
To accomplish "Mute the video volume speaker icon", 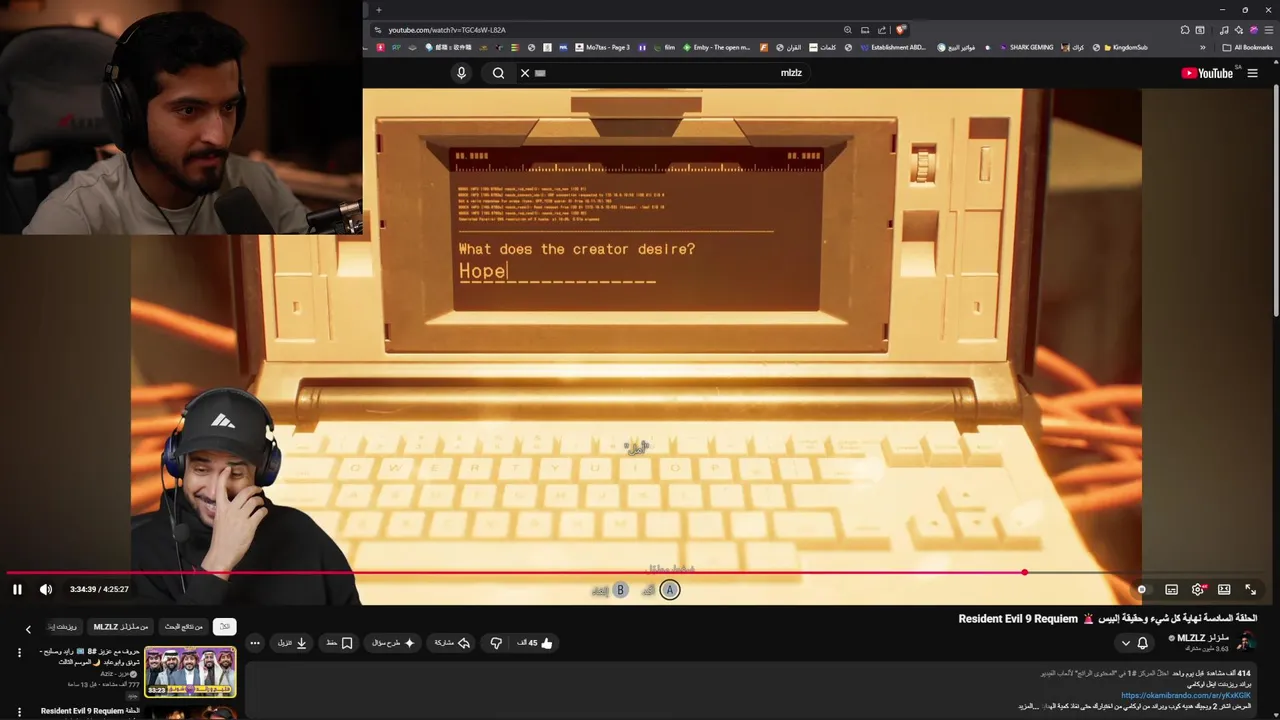I will (46, 589).
